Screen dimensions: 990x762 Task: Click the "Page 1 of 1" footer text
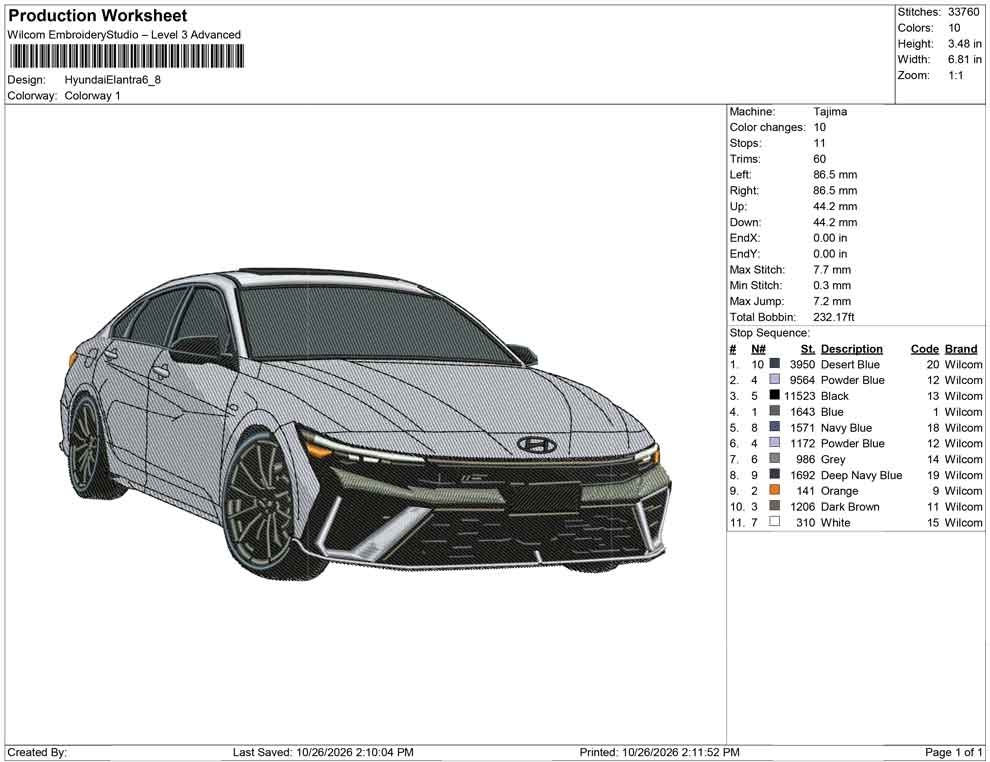coord(953,752)
